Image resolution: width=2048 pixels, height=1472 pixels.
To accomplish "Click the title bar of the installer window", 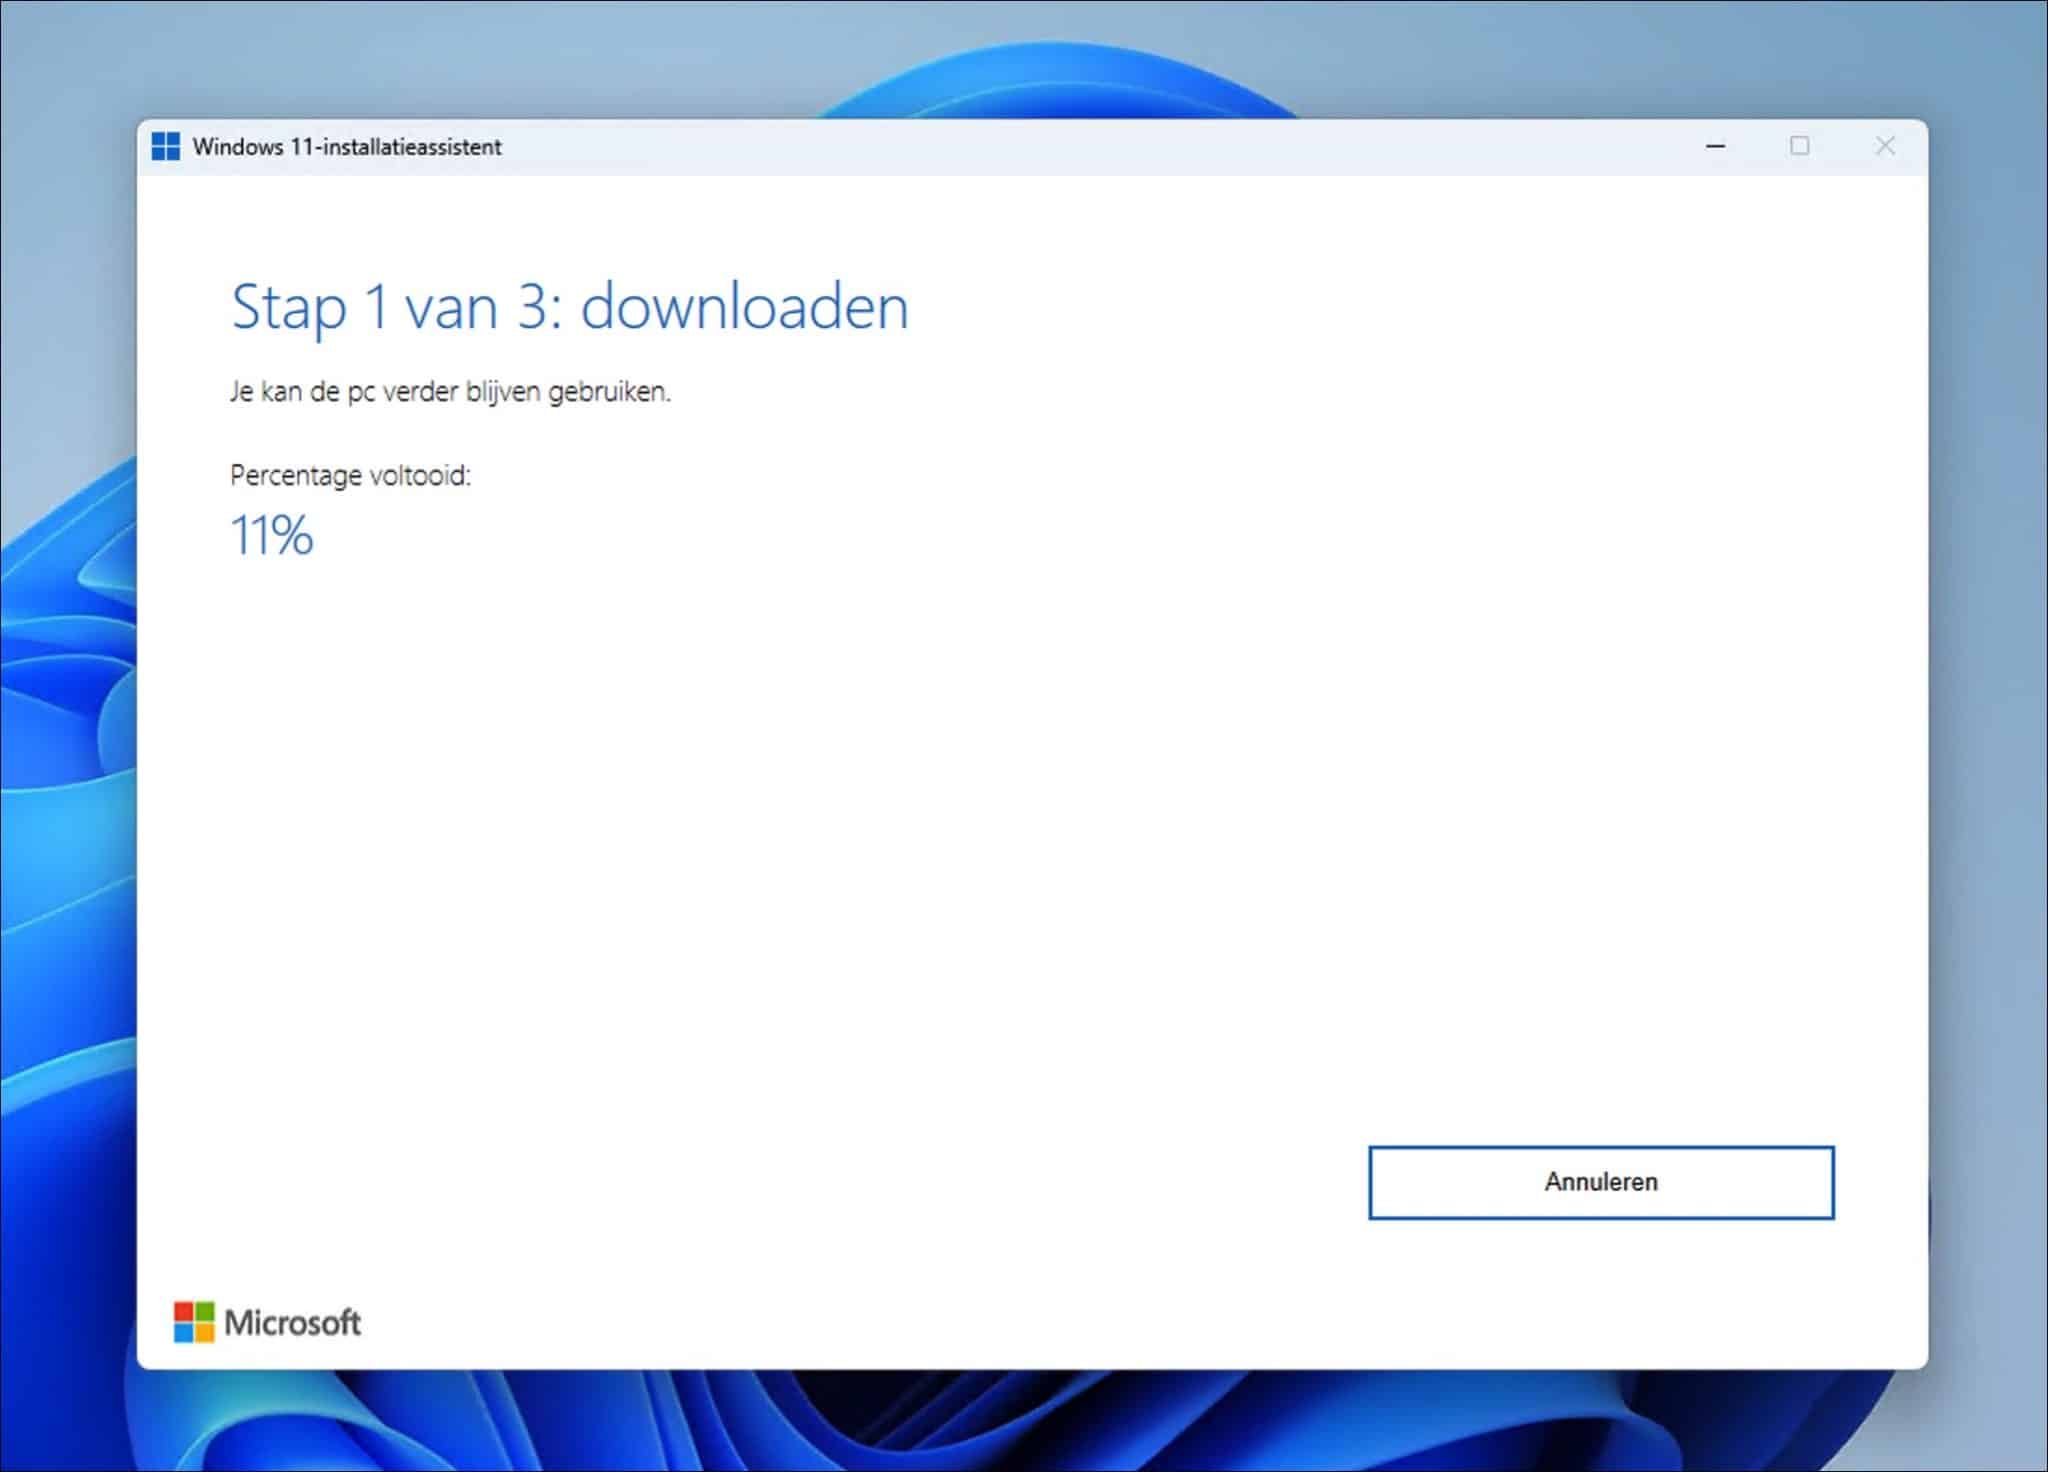I will pyautogui.click(x=900, y=146).
